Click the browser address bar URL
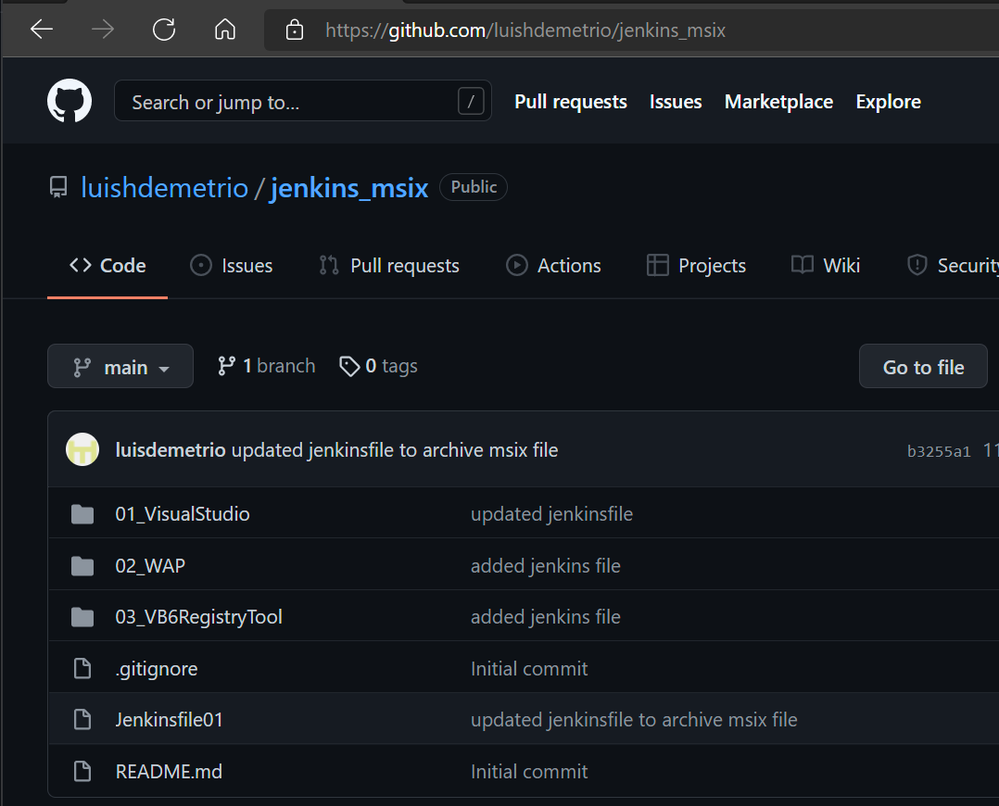 coord(525,30)
